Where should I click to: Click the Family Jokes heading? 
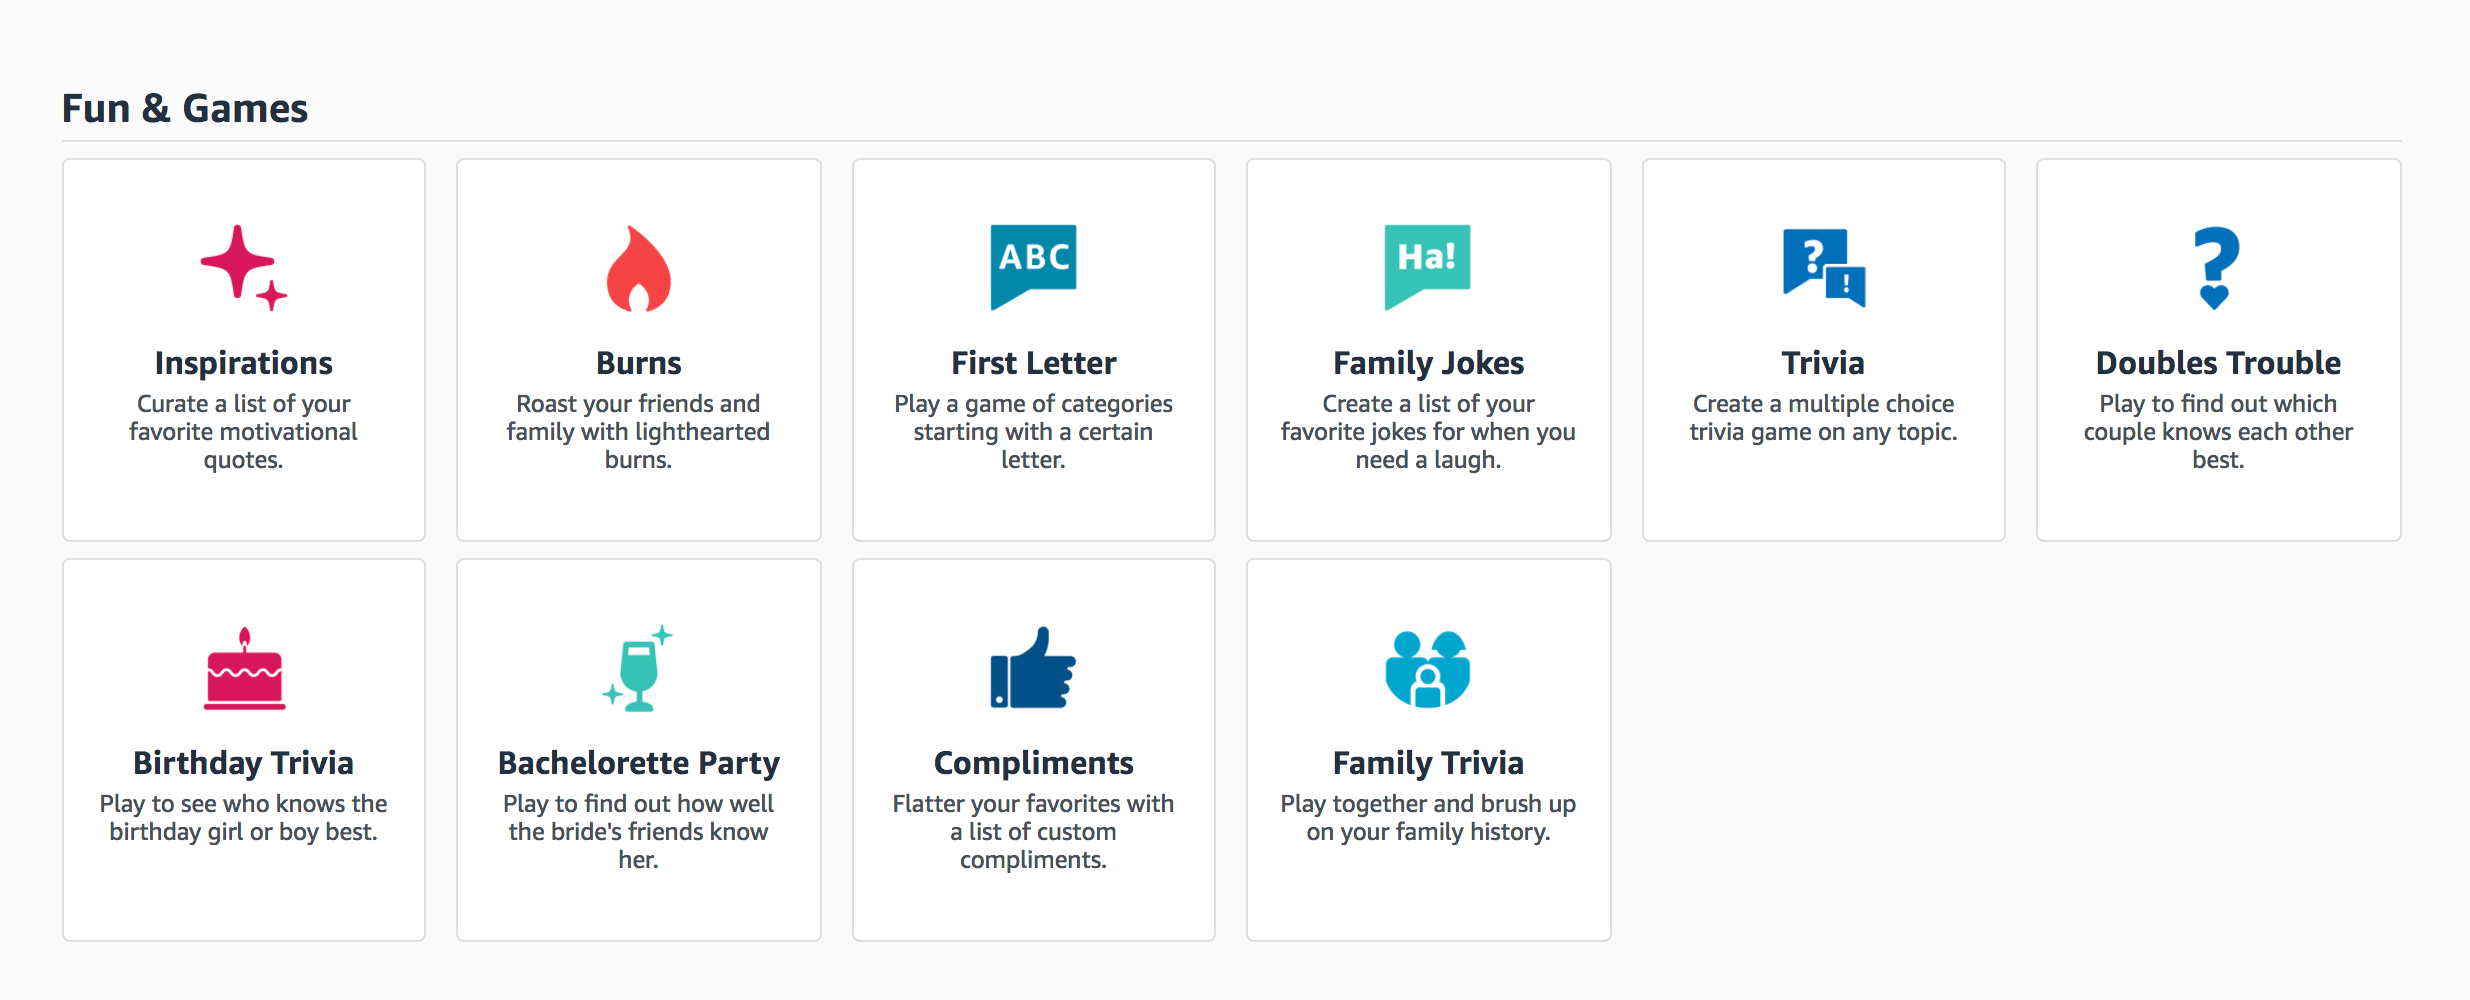(1428, 362)
